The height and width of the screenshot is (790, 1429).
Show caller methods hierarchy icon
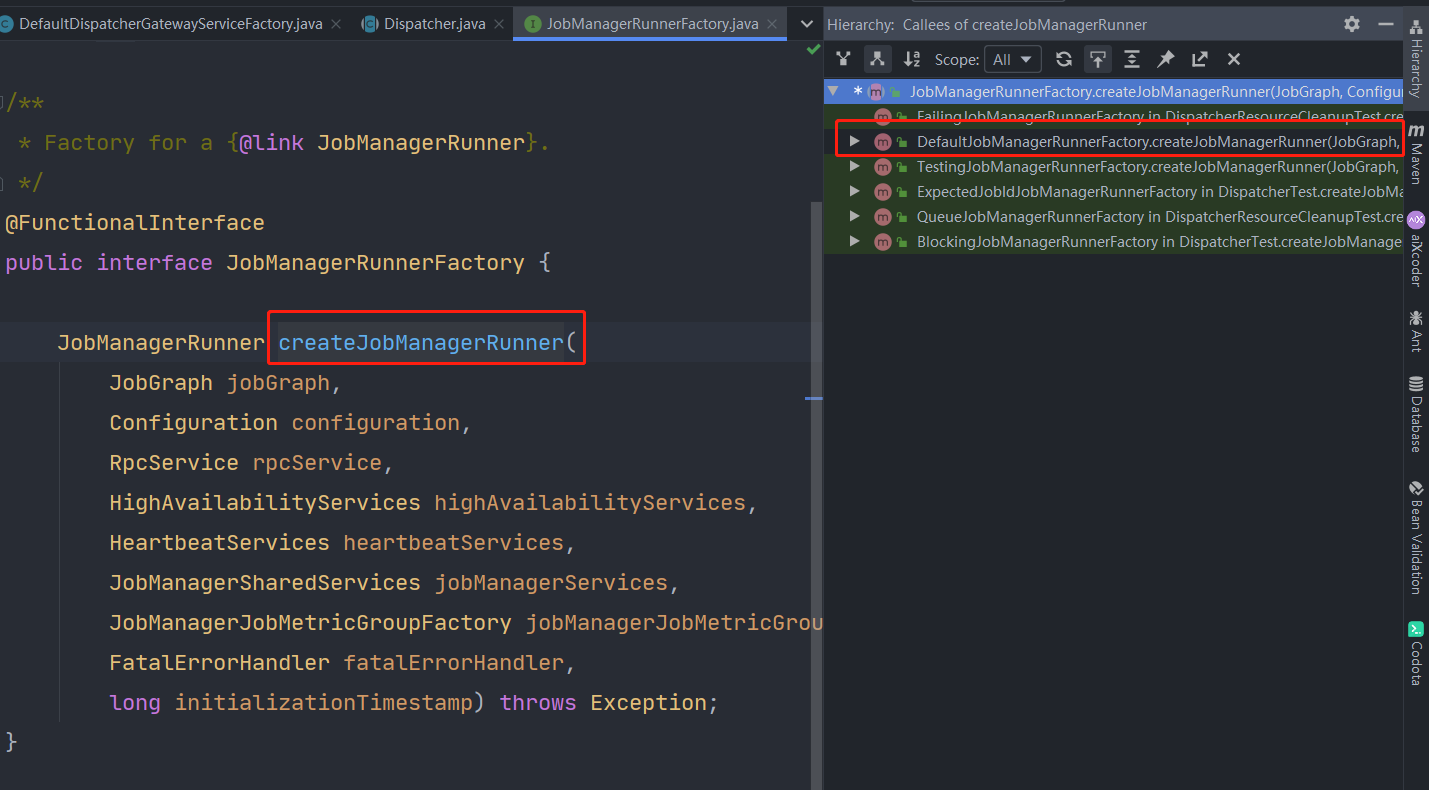(x=843, y=59)
